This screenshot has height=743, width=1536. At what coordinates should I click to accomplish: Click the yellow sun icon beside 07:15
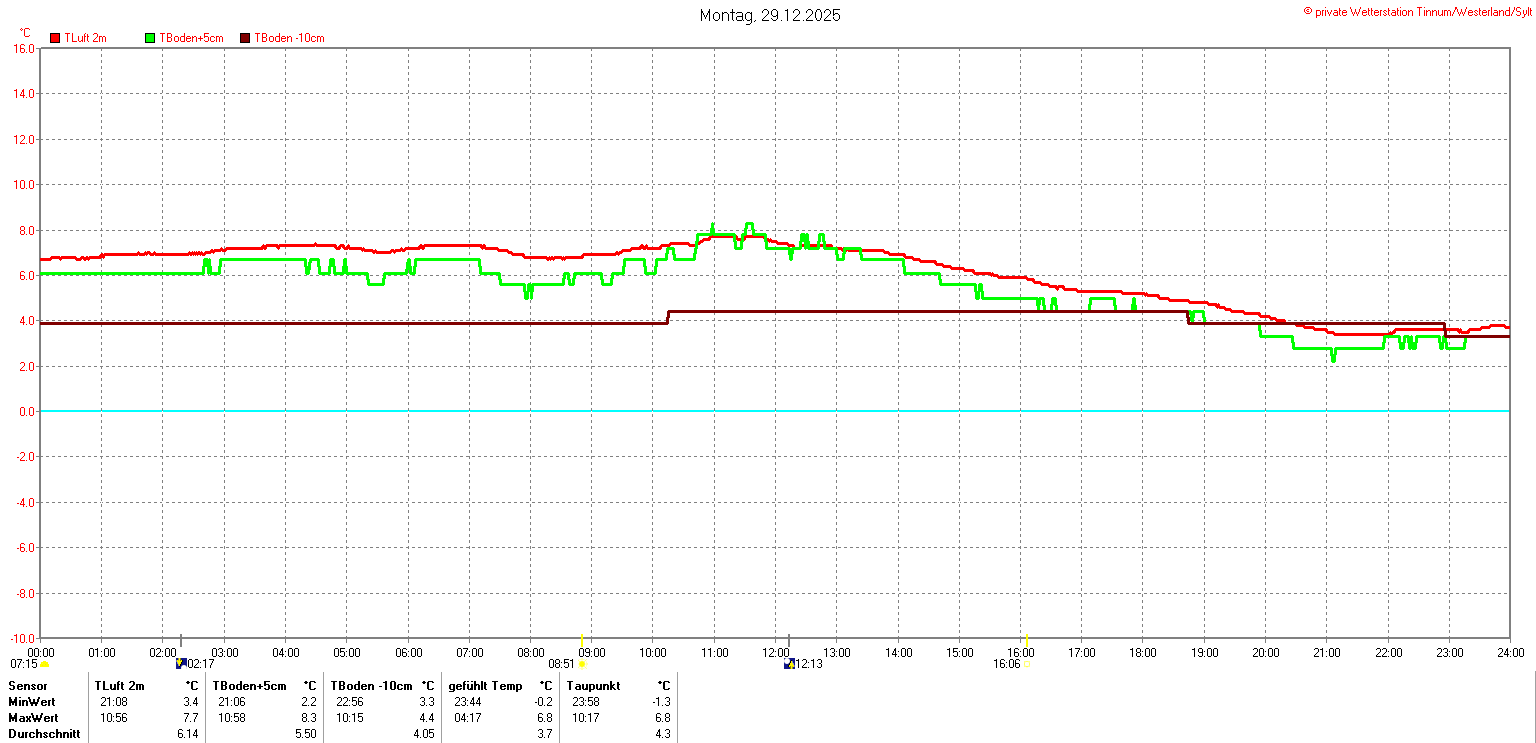point(44,664)
